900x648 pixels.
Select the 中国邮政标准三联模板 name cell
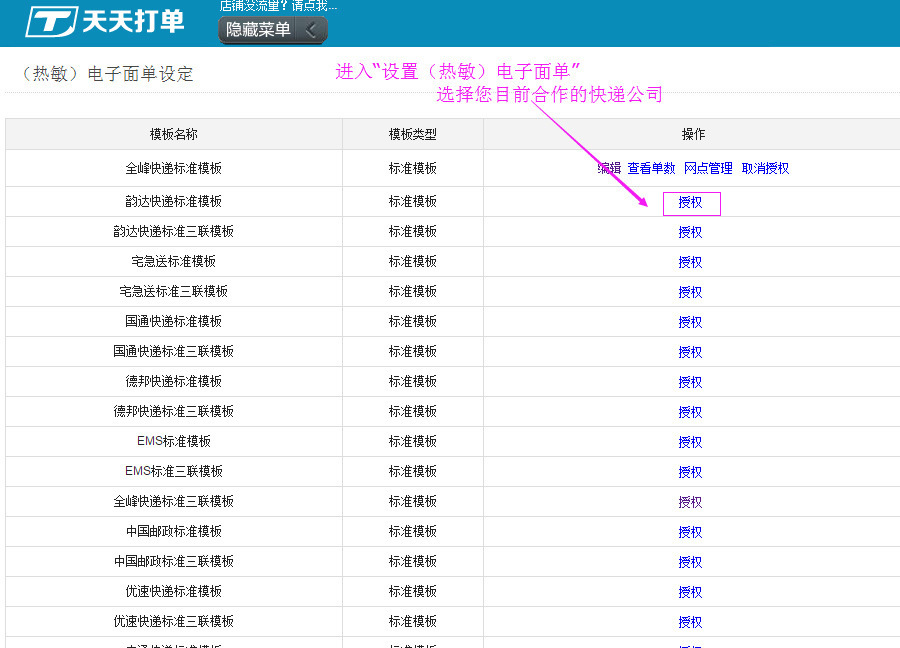pyautogui.click(x=173, y=561)
